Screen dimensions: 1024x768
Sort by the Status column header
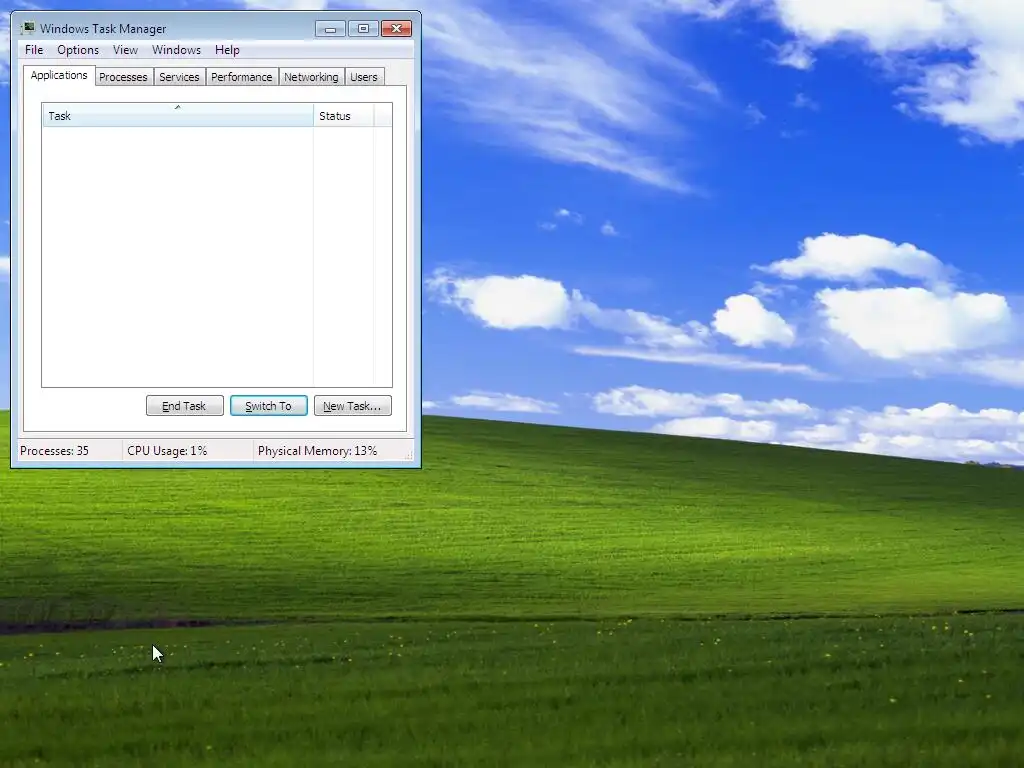(344, 116)
